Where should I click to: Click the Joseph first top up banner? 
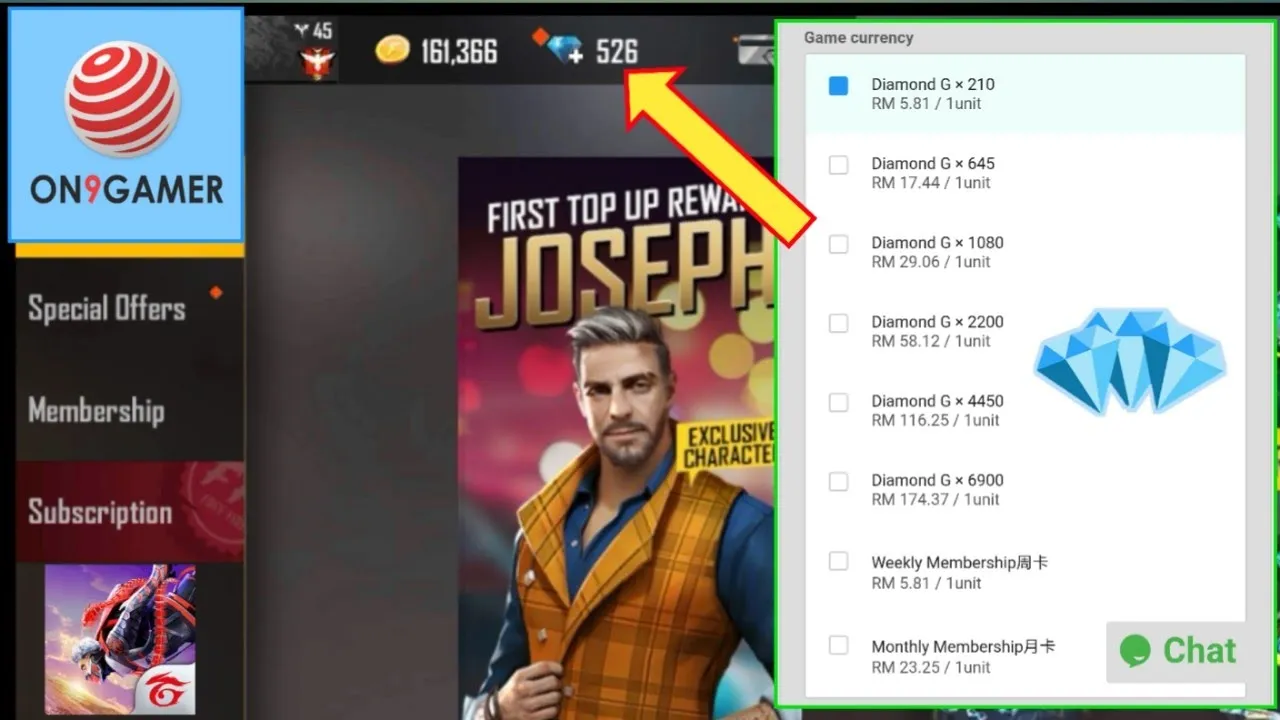coord(617,438)
